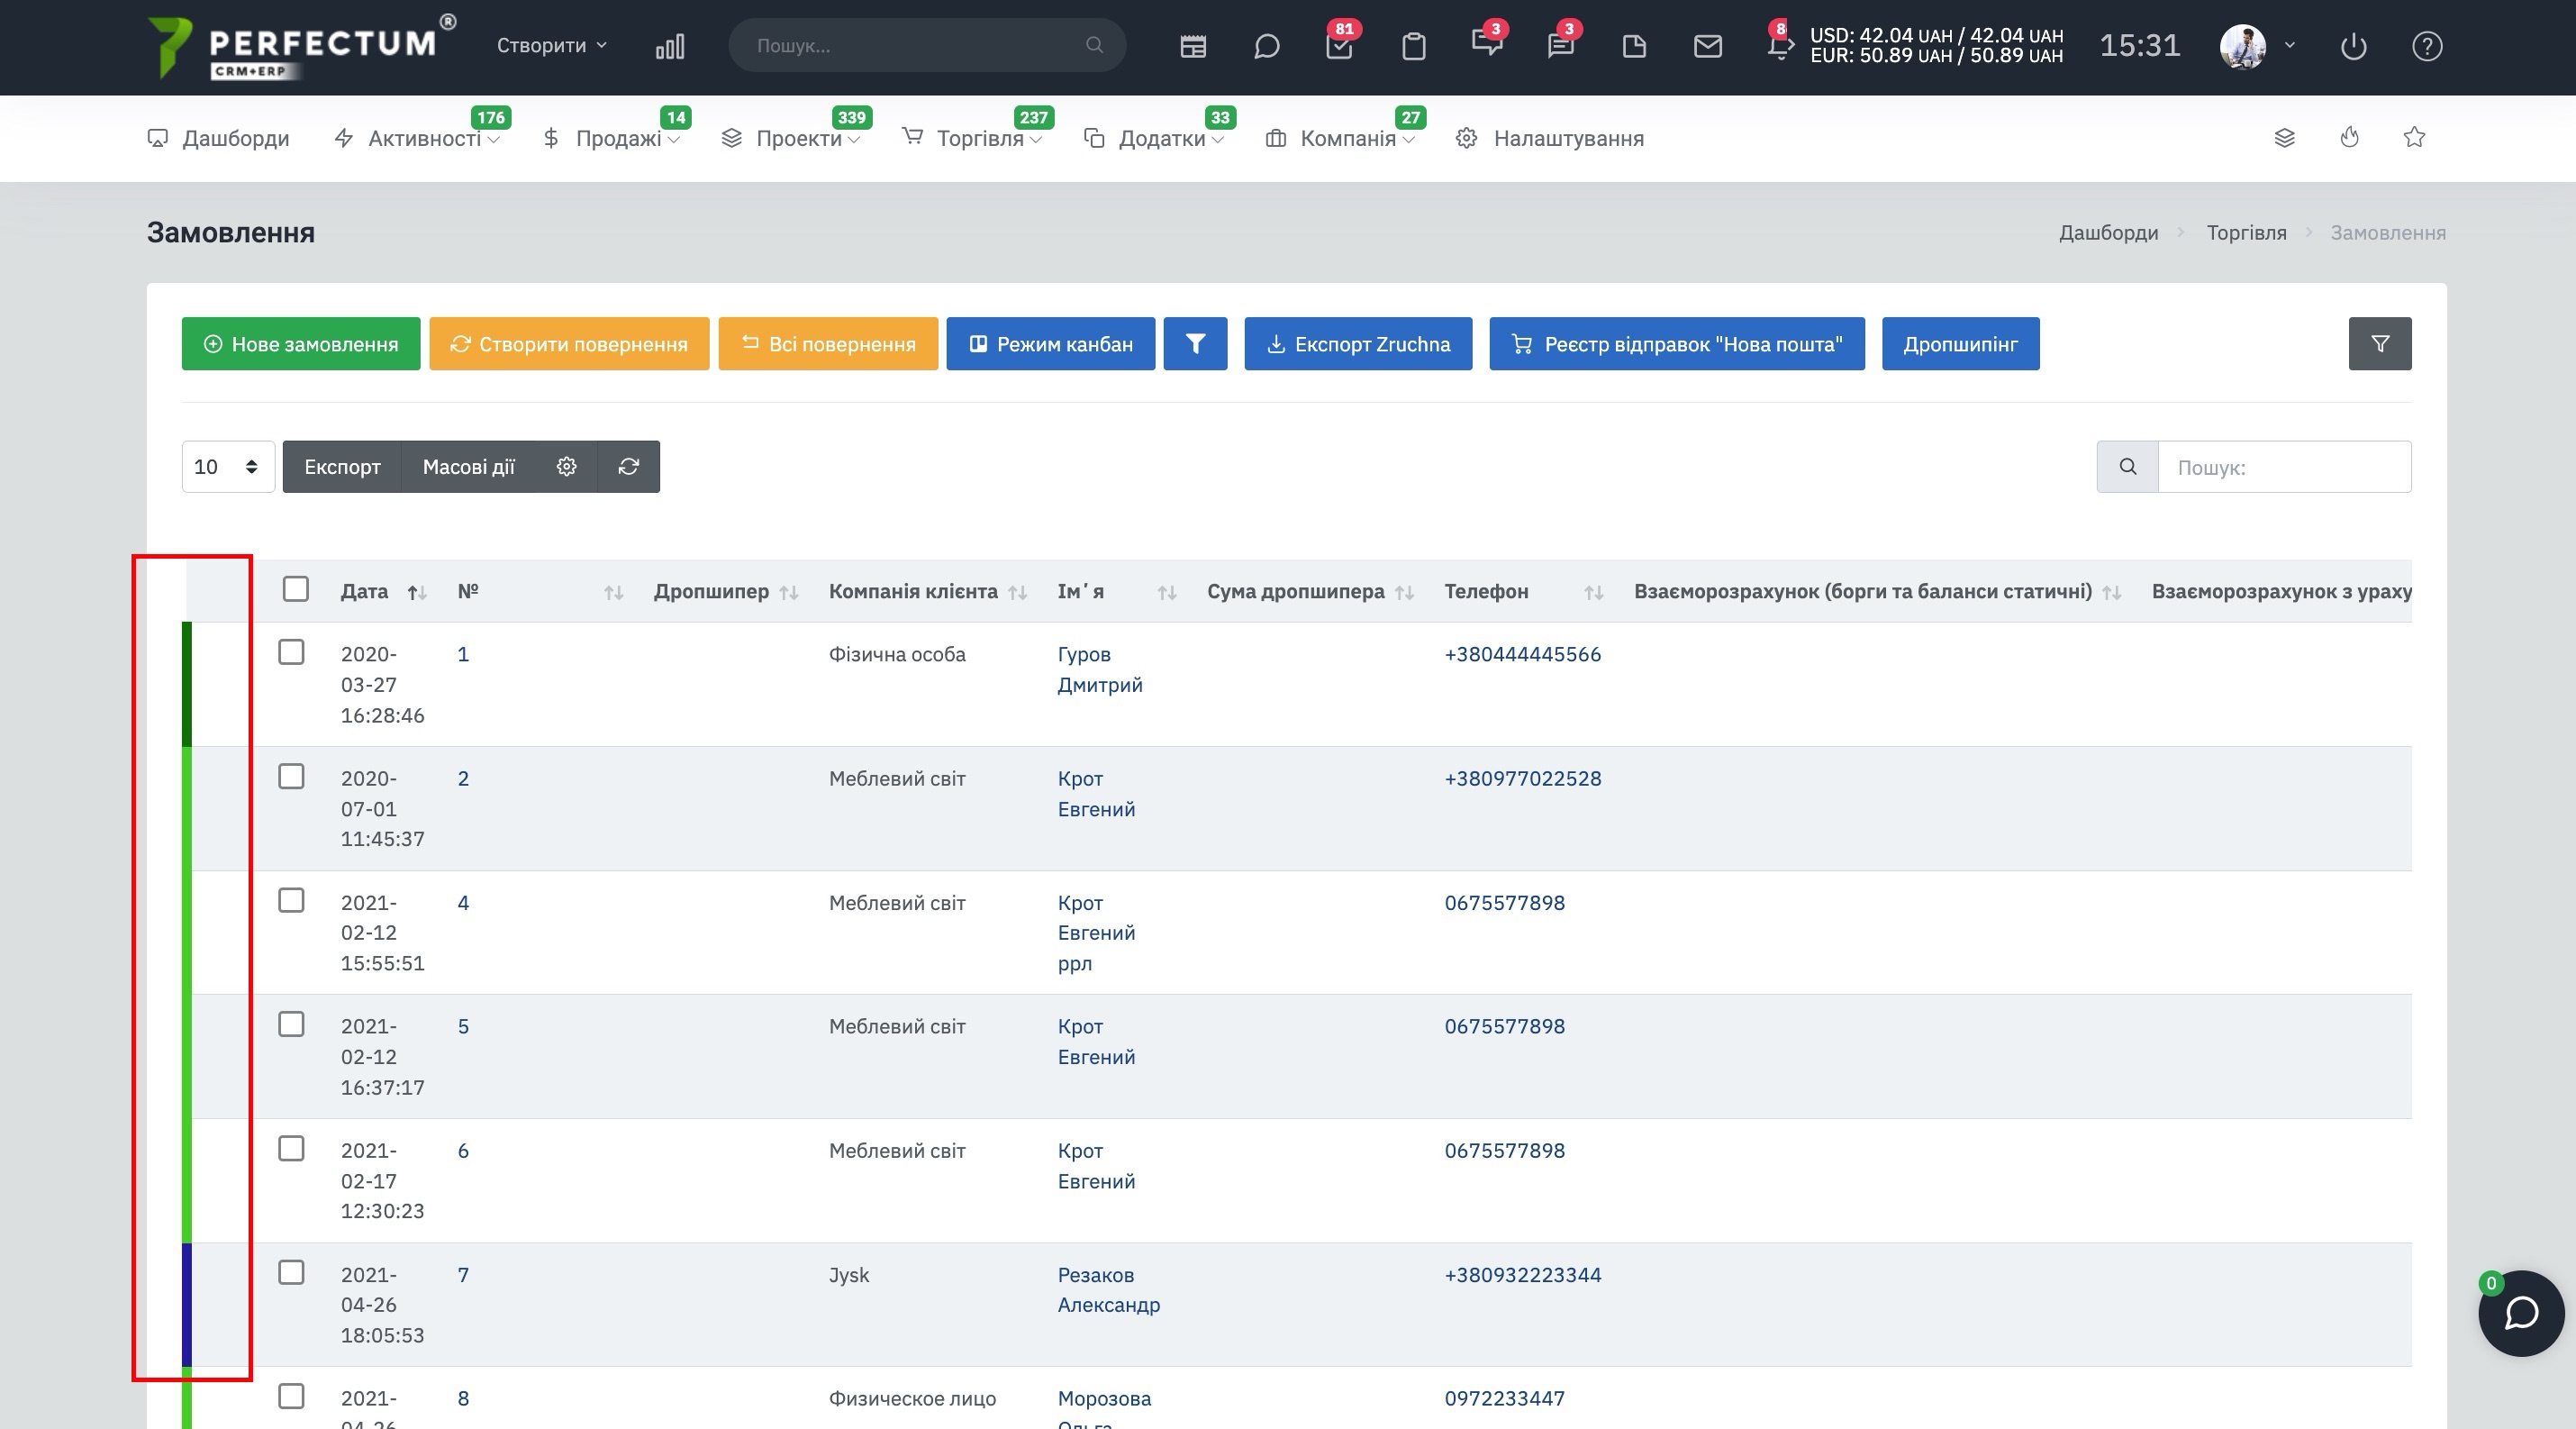Check the box for order 6
The height and width of the screenshot is (1429, 2576).
(x=291, y=1148)
